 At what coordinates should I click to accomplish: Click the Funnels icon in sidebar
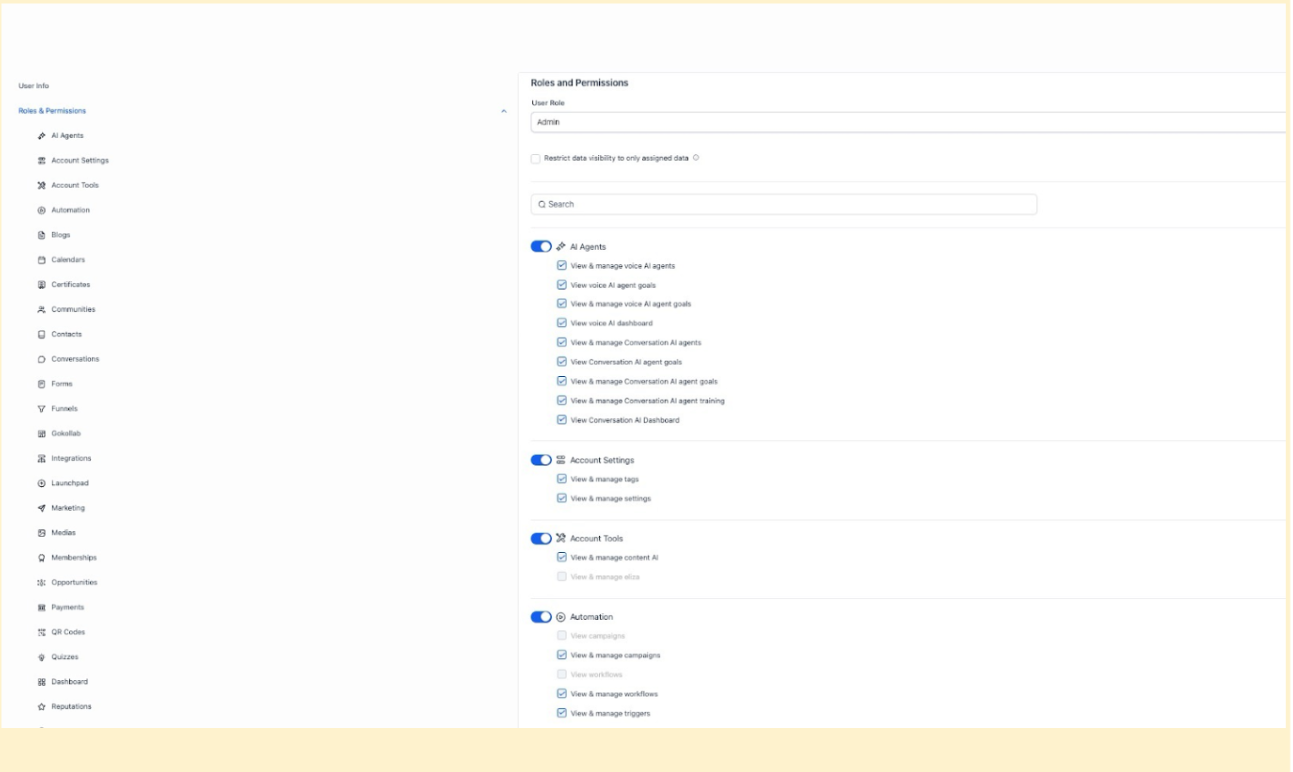42,409
